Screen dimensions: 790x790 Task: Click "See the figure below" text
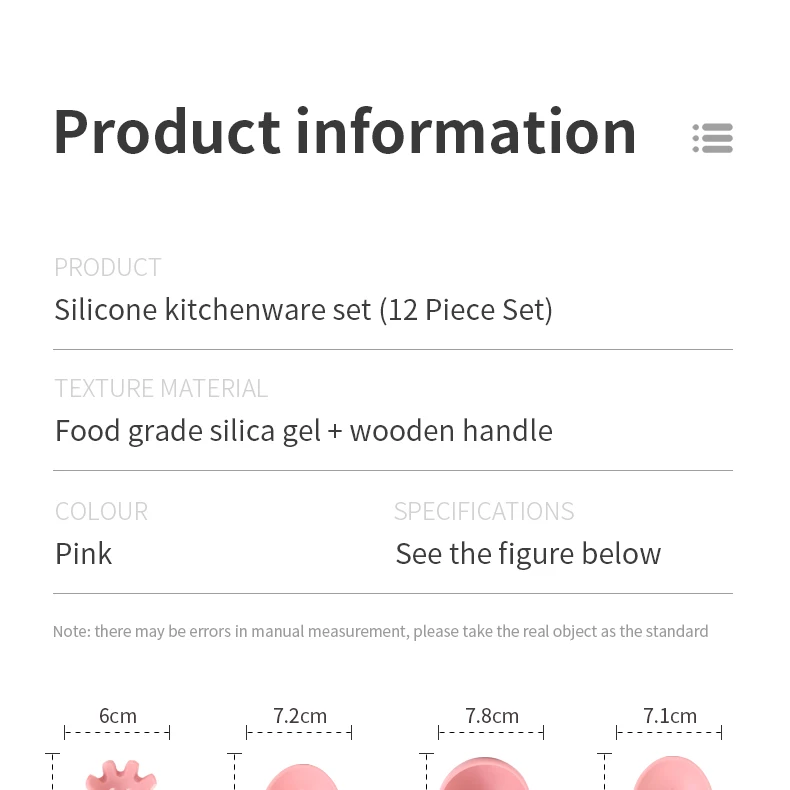(x=528, y=554)
